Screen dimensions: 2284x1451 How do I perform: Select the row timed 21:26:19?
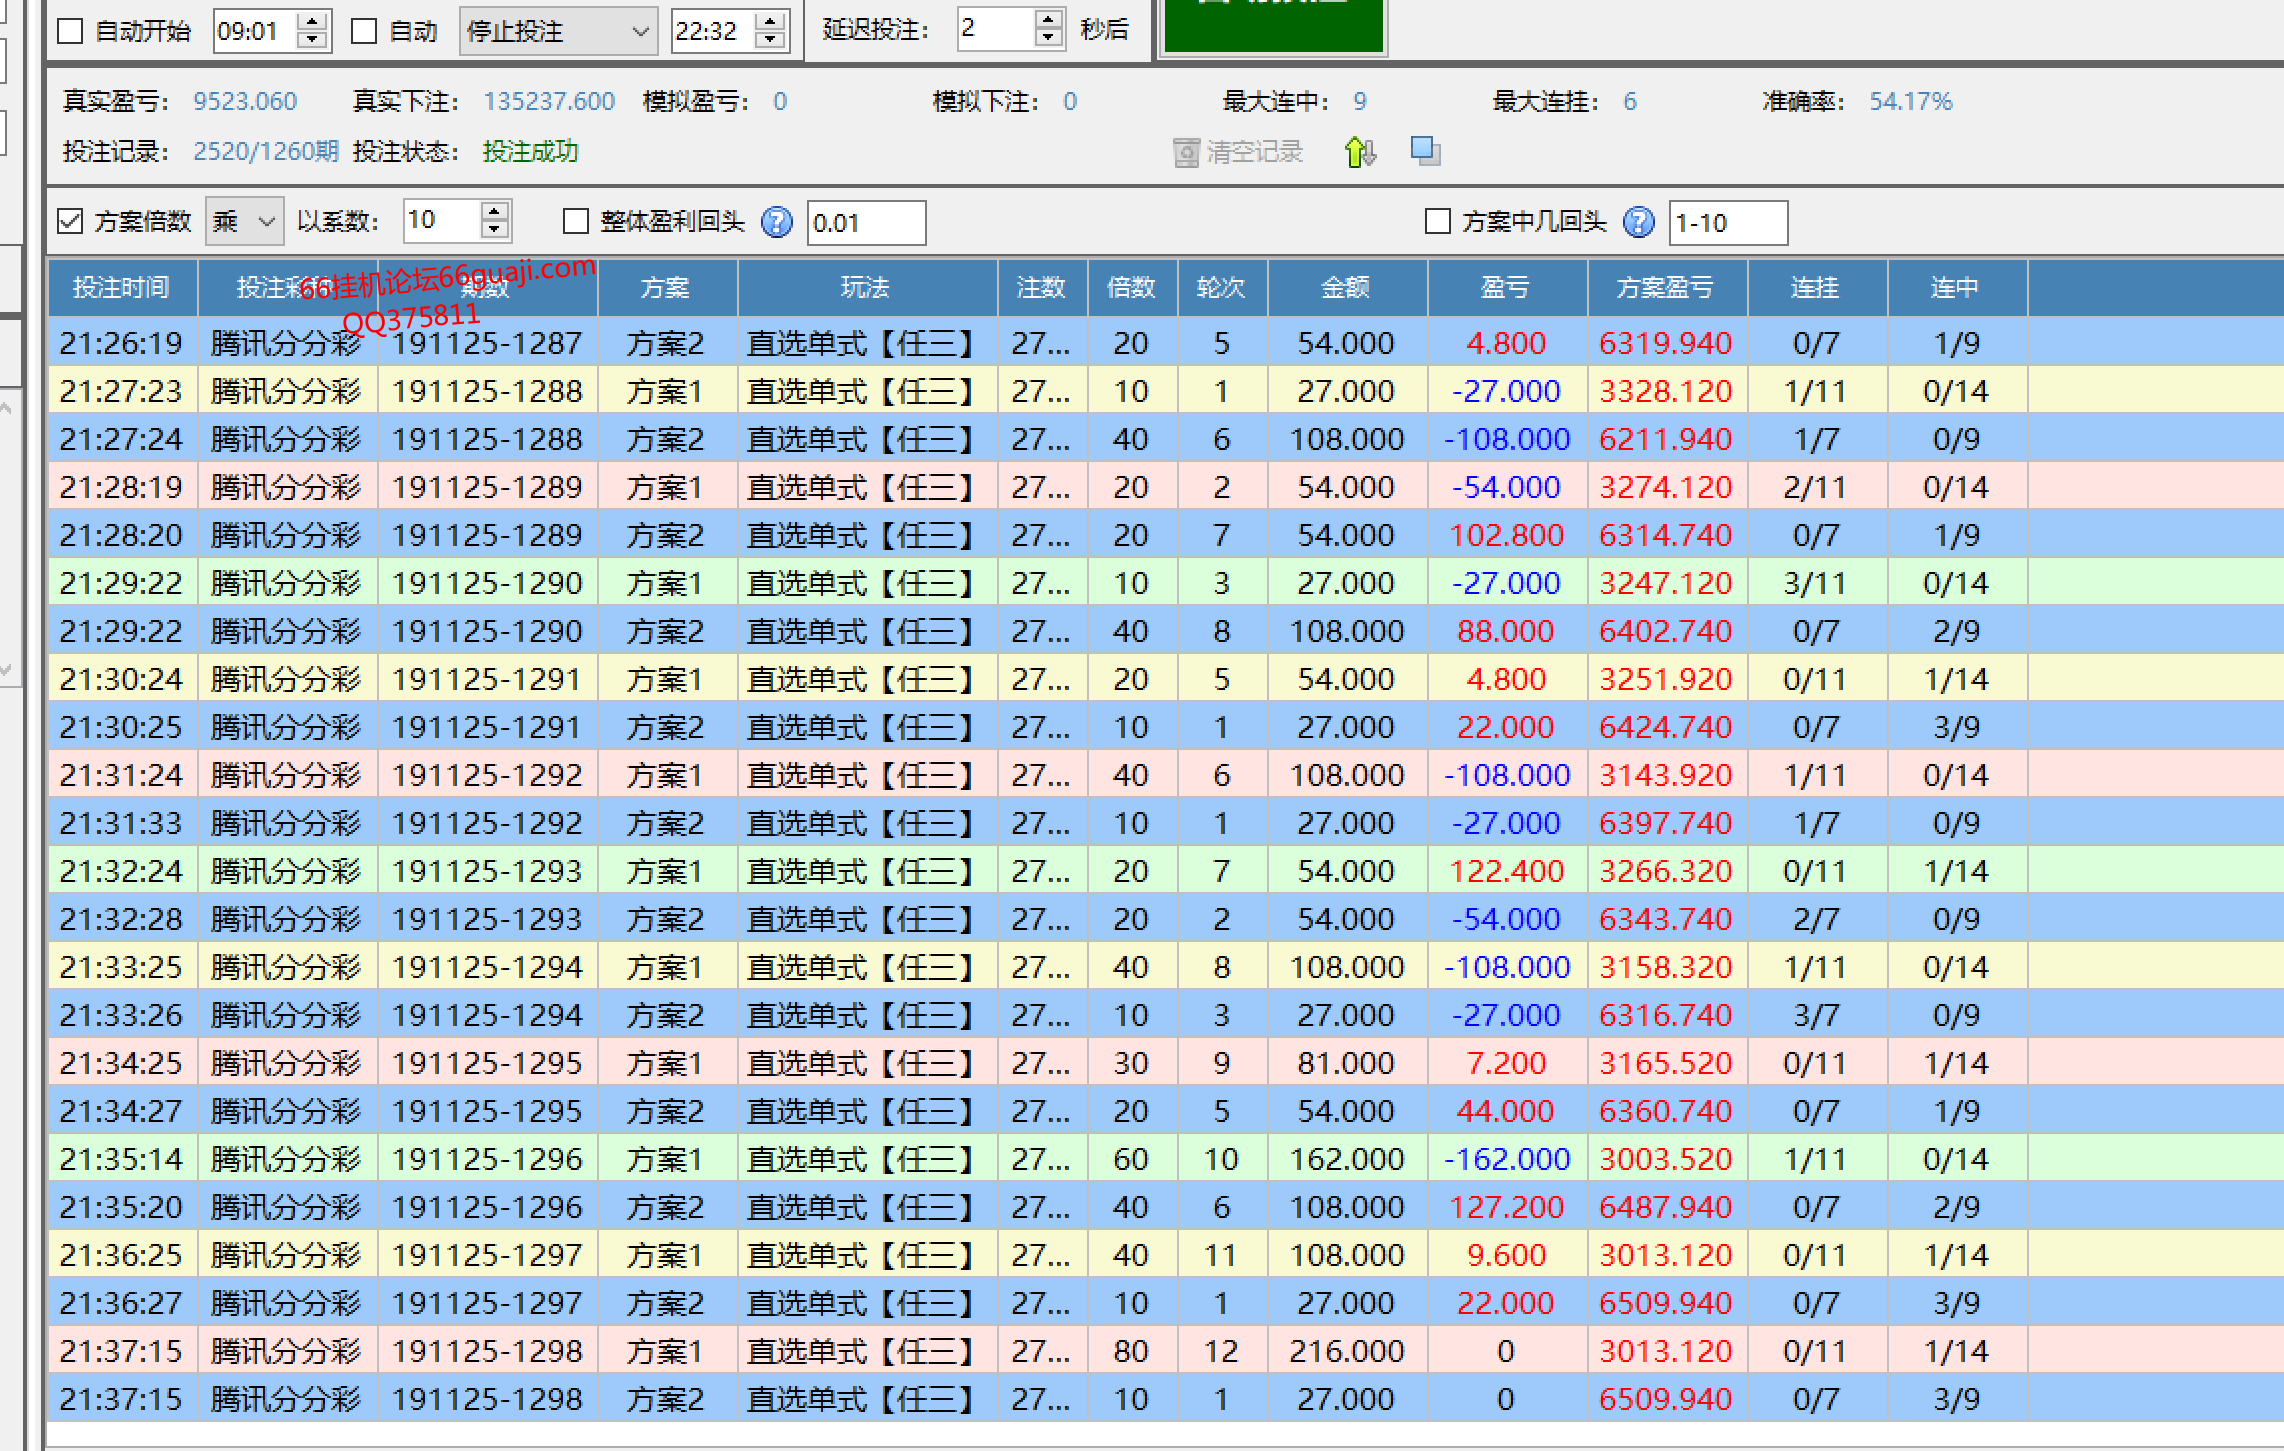coord(1165,343)
